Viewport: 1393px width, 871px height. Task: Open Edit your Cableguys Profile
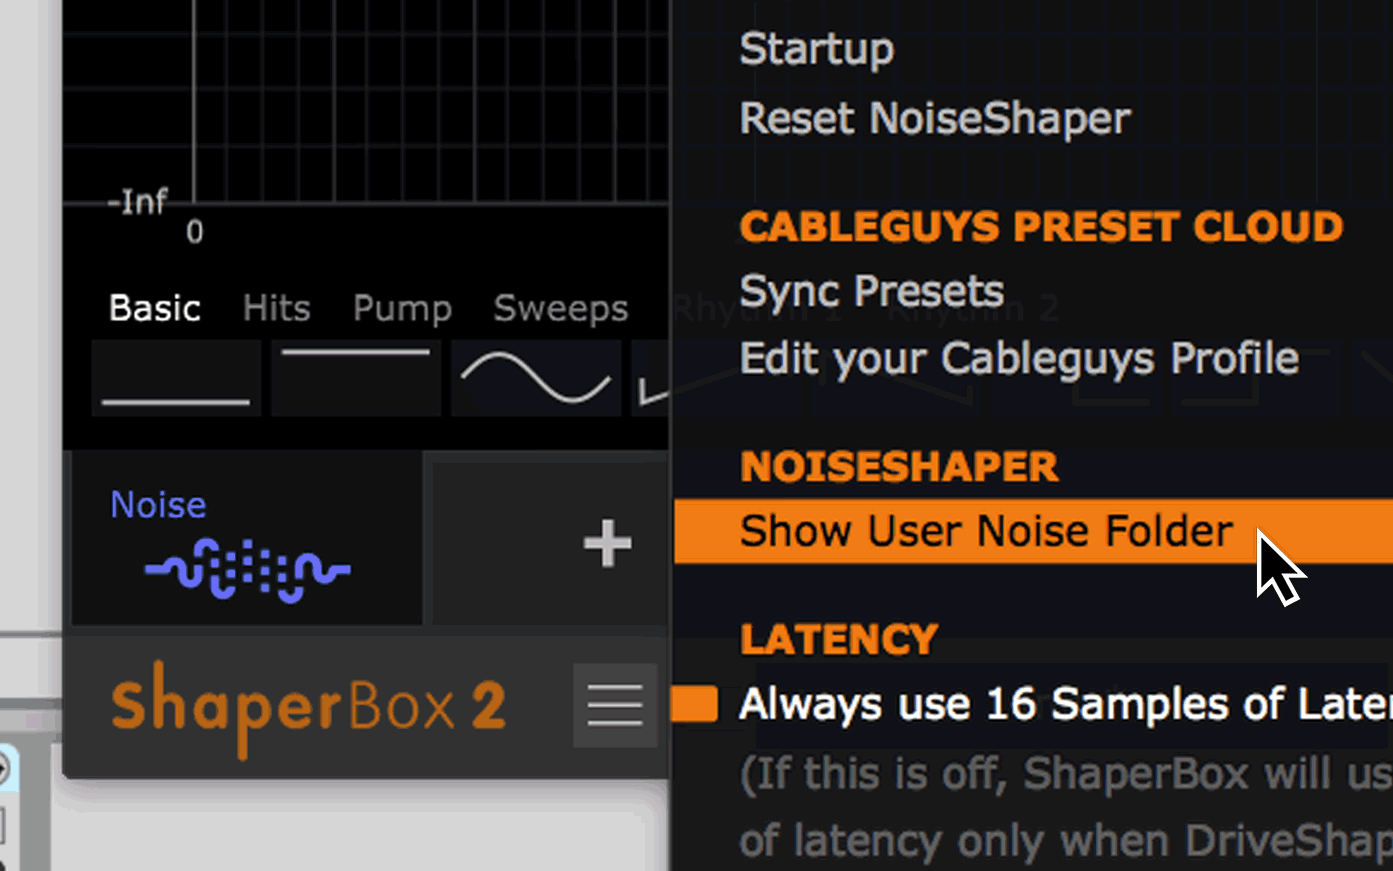pyautogui.click(x=1018, y=358)
